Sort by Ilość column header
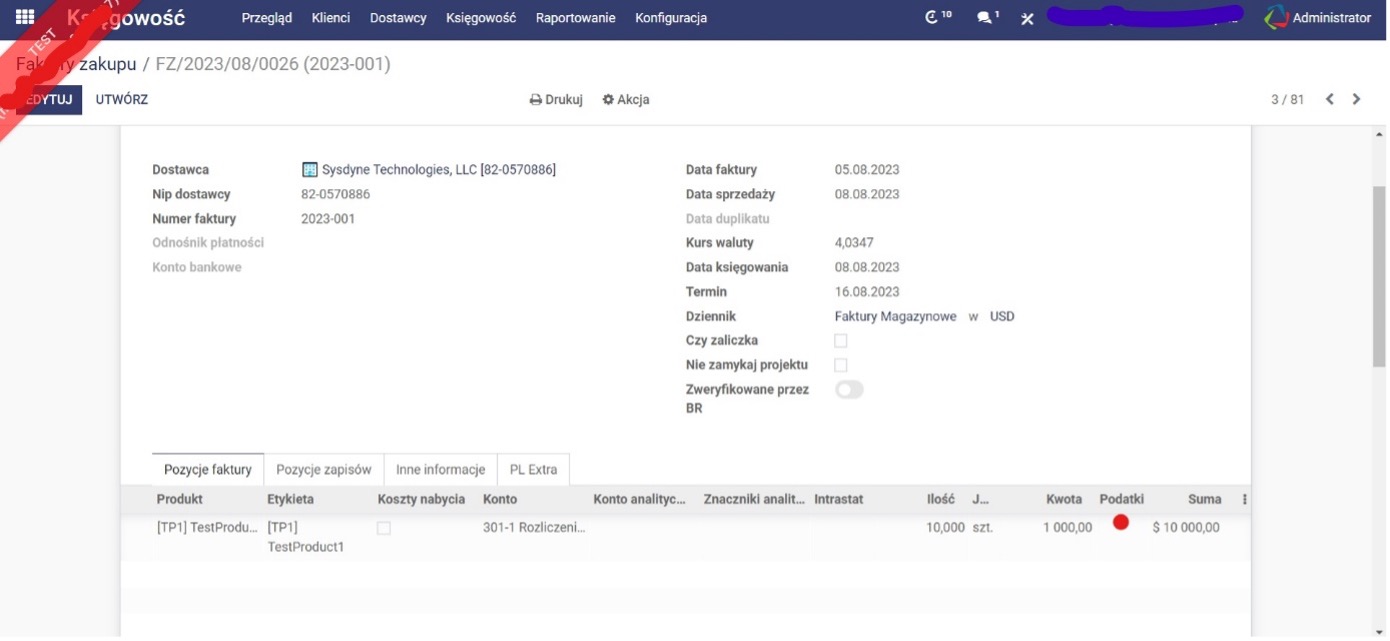Viewport: 1390px width, 641px height. click(941, 499)
